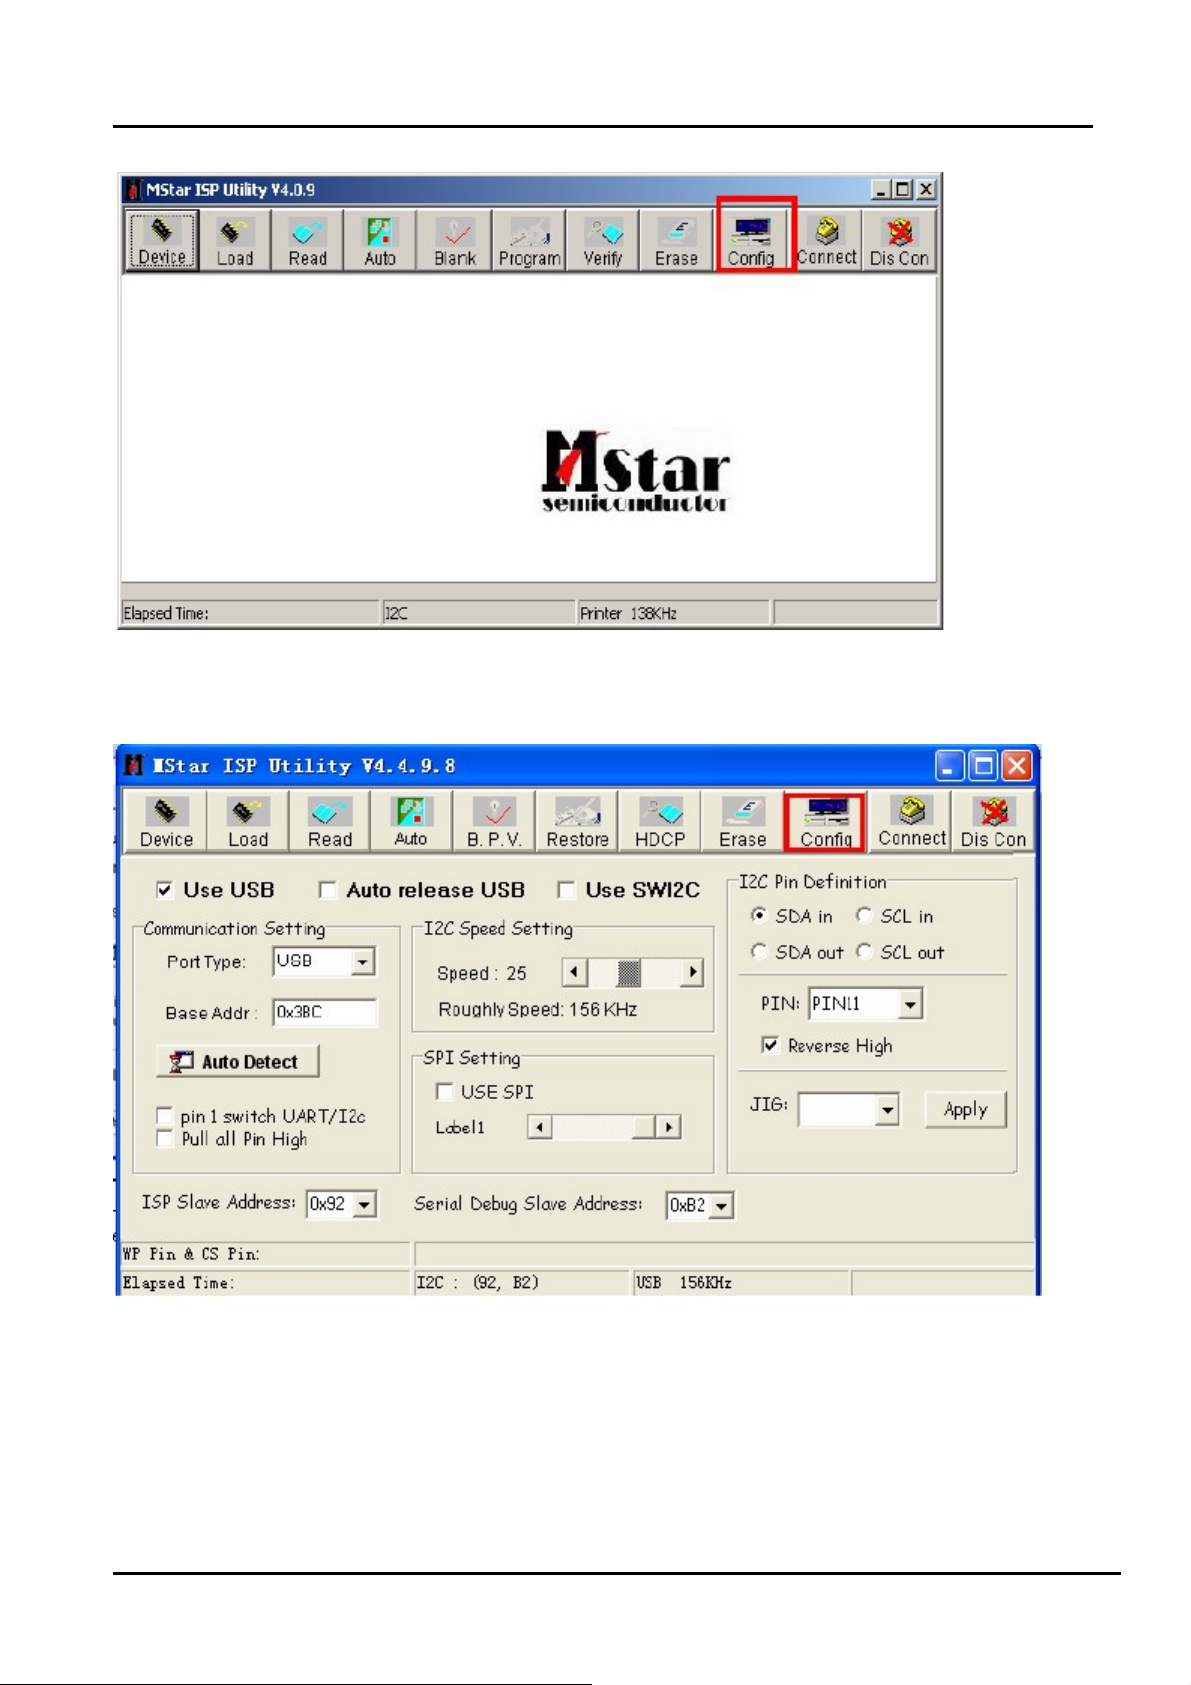
Task: Enable Auto release USB checkbox
Action: (327, 890)
